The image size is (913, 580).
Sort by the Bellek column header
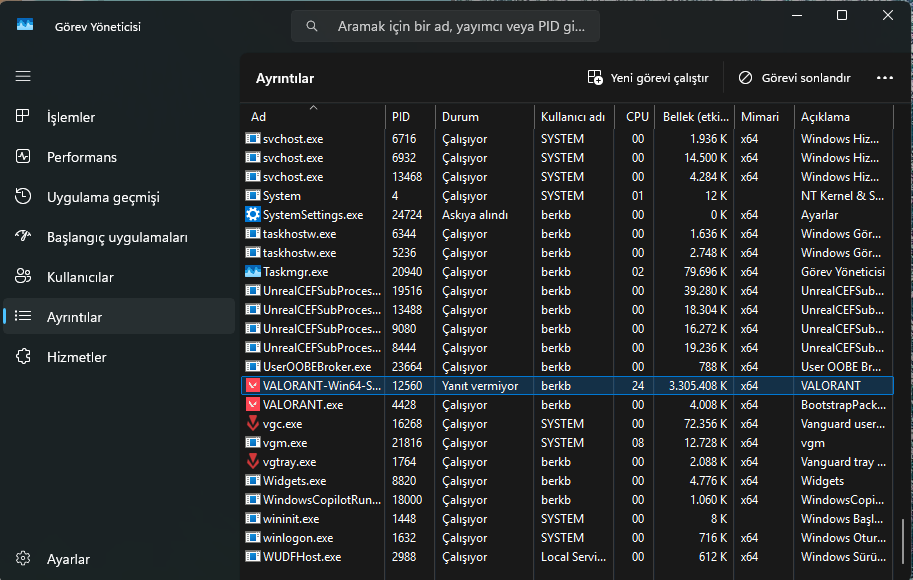(x=695, y=116)
